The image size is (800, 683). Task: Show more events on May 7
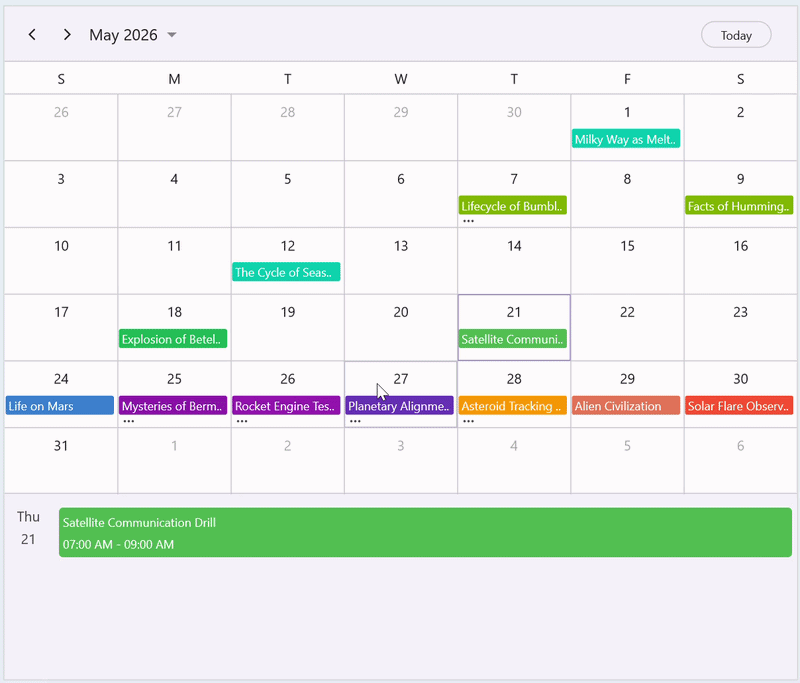(468, 221)
